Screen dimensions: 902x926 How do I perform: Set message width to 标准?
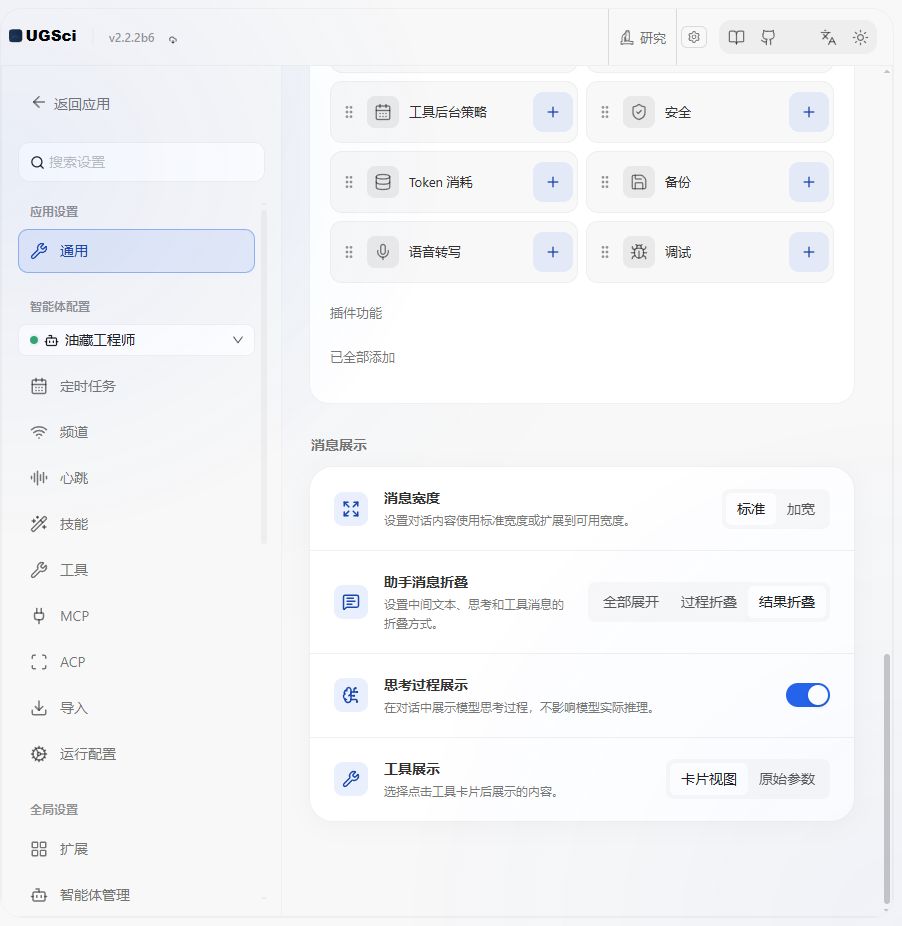[x=750, y=509]
